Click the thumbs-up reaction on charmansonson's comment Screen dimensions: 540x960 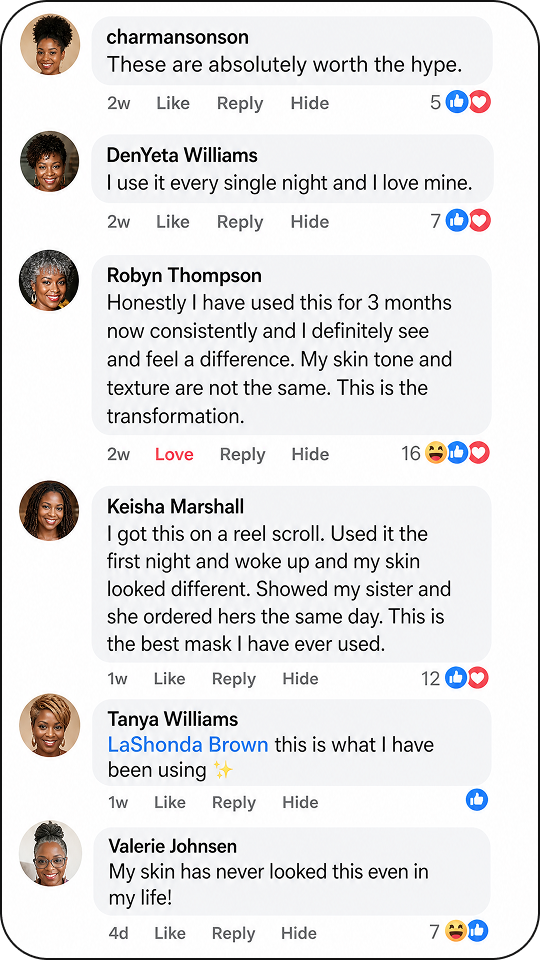coord(457,102)
